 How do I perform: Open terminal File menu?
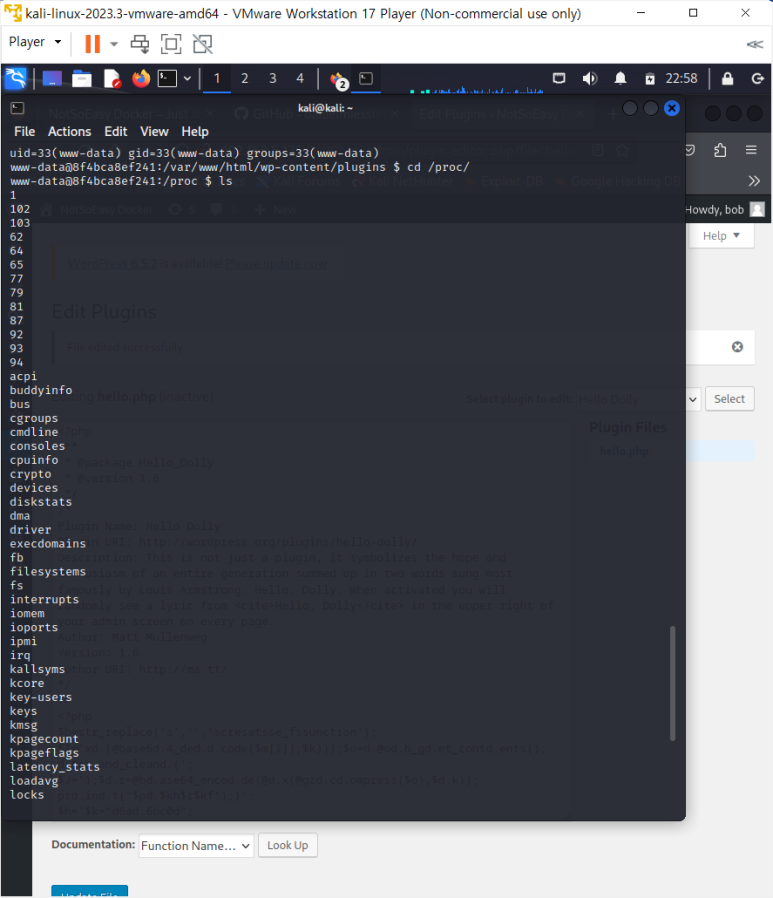pyautogui.click(x=25, y=132)
